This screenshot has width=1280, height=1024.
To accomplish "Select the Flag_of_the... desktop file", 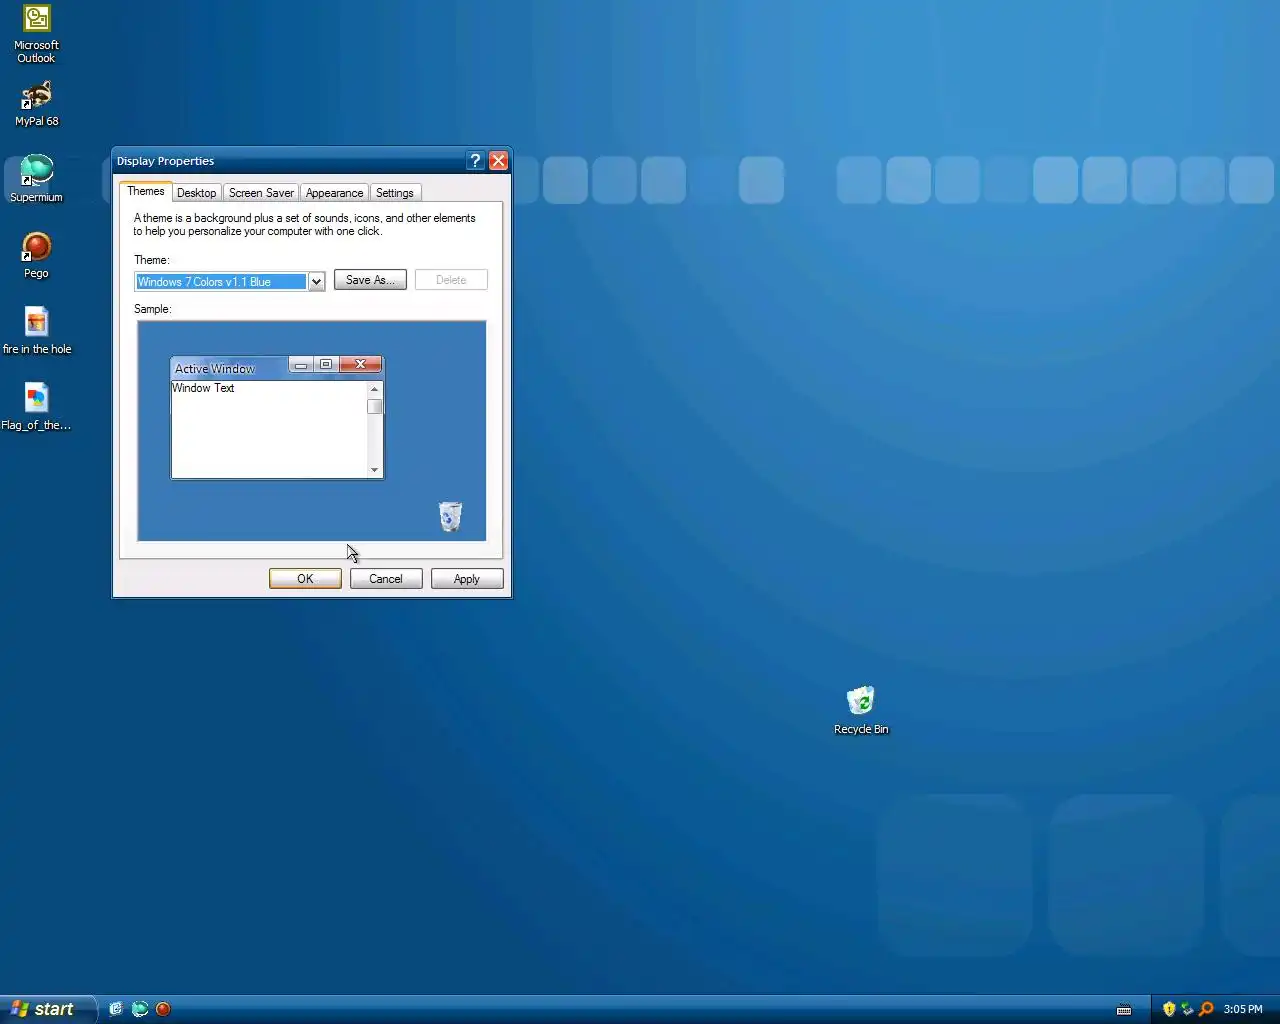I will (x=36, y=407).
